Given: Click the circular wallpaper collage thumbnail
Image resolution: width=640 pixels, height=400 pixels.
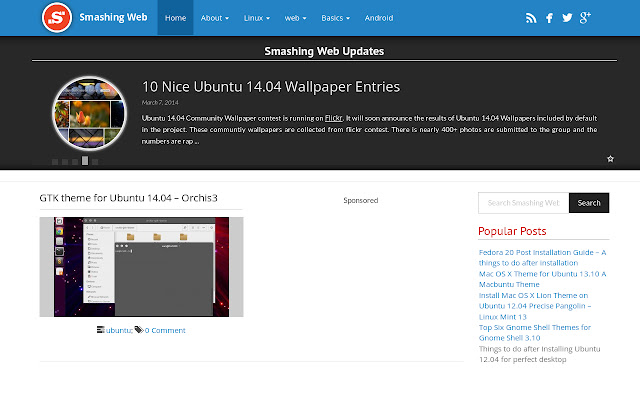Looking at the screenshot, I should (x=90, y=113).
